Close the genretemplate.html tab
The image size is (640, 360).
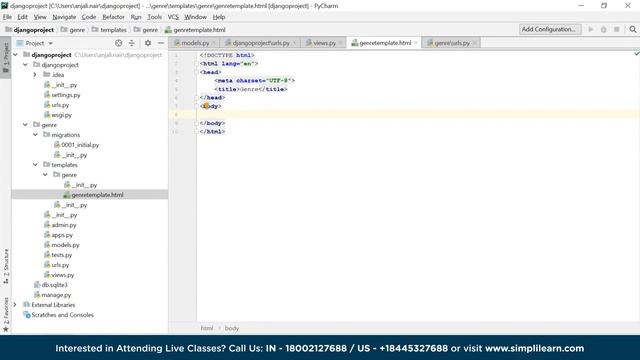tap(416, 43)
